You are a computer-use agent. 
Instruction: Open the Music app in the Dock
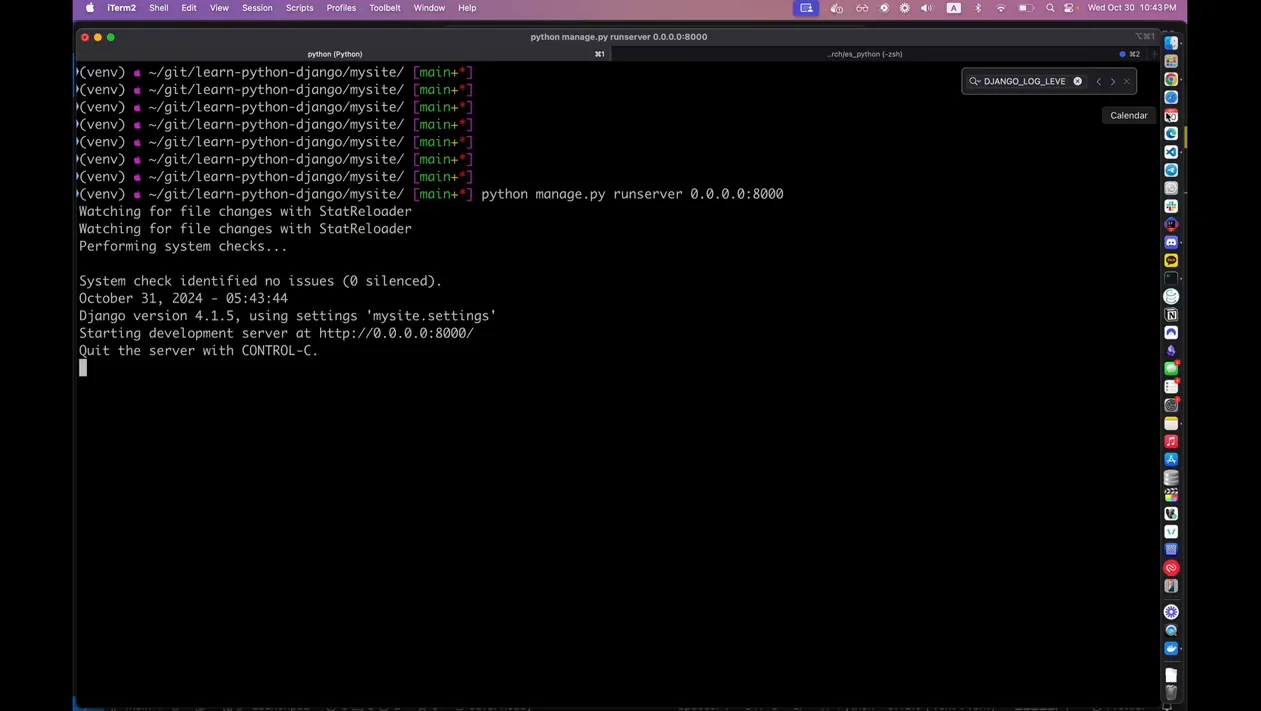1171,441
